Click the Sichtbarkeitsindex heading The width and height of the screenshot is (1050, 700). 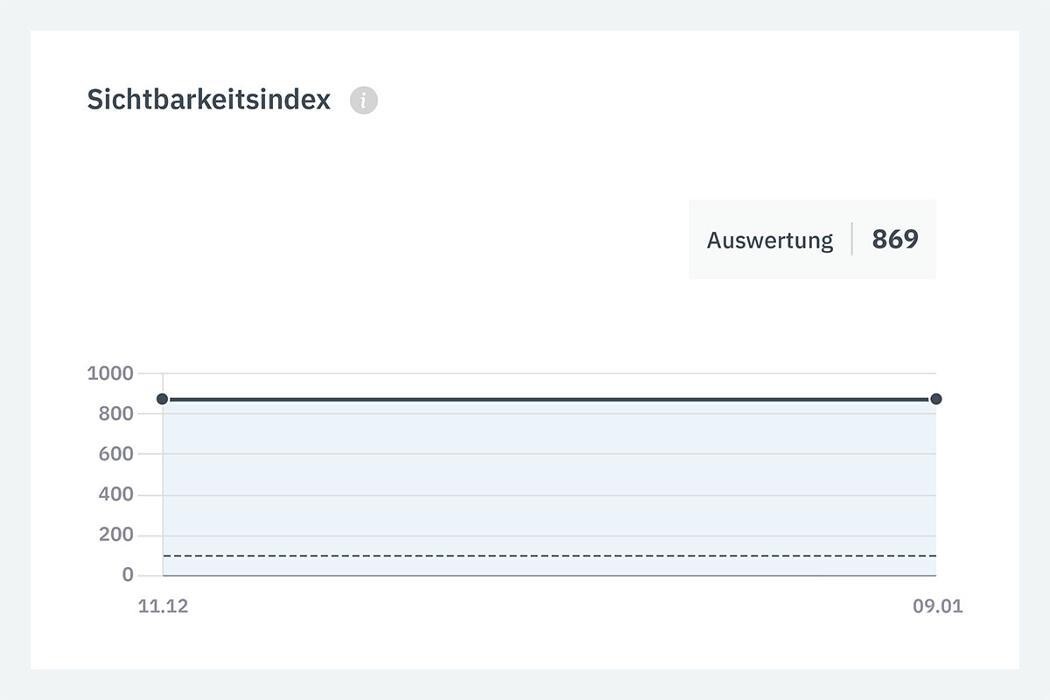coord(208,100)
